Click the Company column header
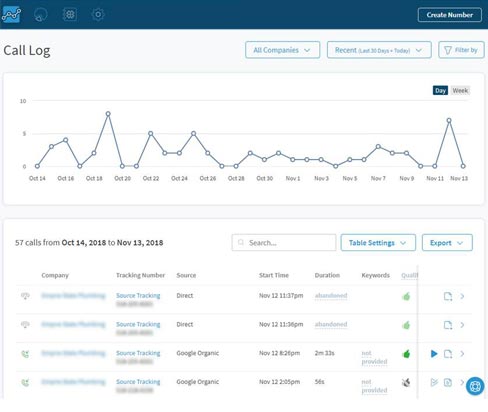Viewport: 488px width, 412px height. (x=55, y=275)
